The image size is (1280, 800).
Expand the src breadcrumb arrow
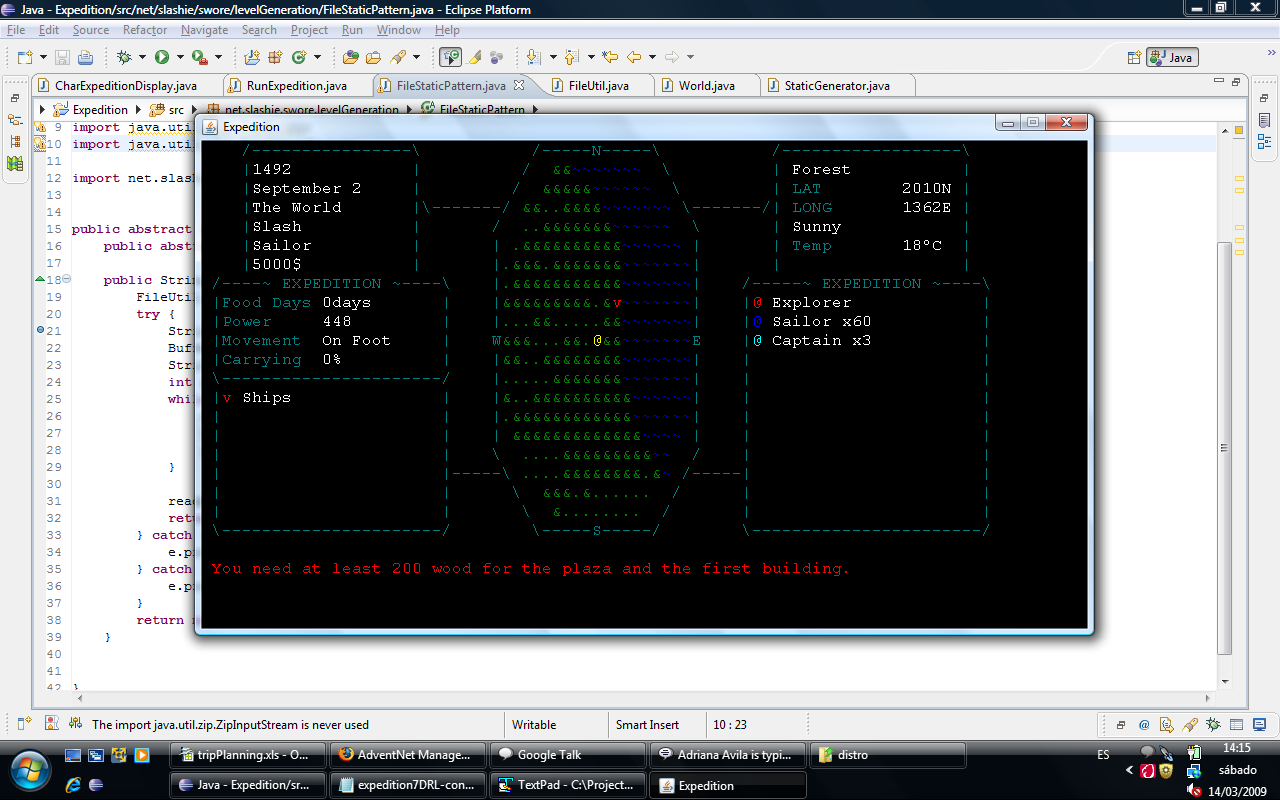pos(192,110)
